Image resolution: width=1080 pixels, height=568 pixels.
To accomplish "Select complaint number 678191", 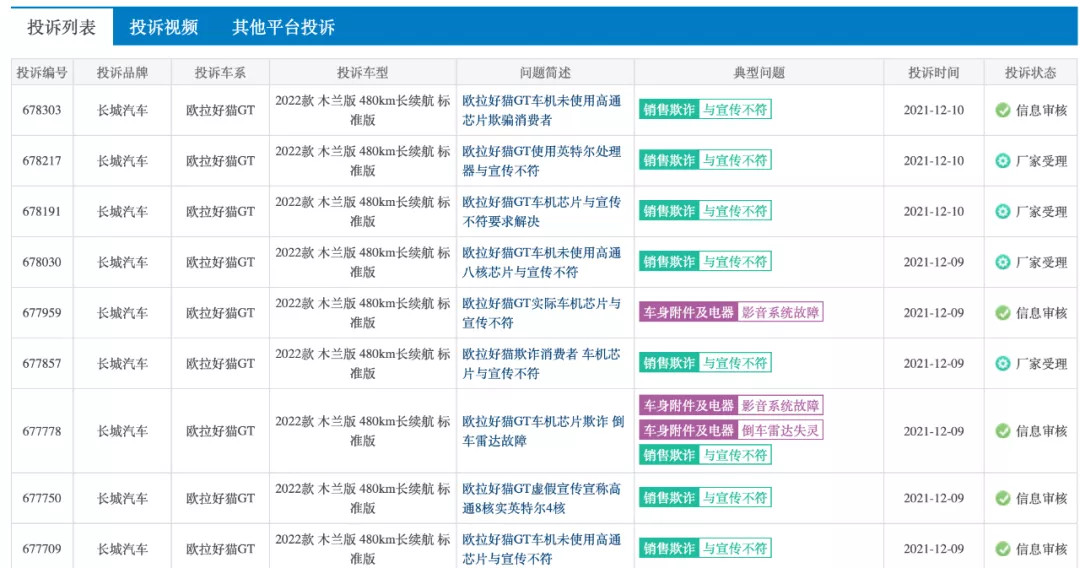I will (42, 211).
